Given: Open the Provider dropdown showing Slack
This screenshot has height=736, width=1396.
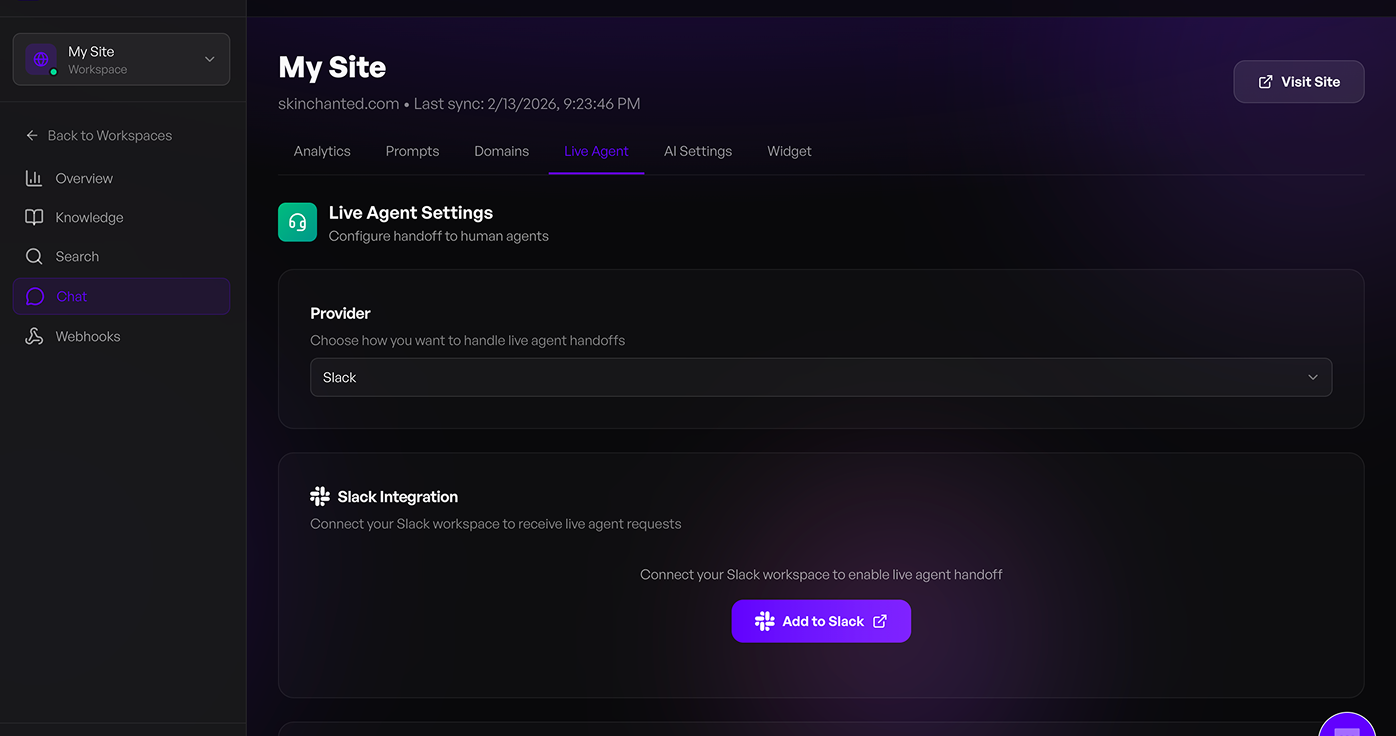Looking at the screenshot, I should coord(820,378).
